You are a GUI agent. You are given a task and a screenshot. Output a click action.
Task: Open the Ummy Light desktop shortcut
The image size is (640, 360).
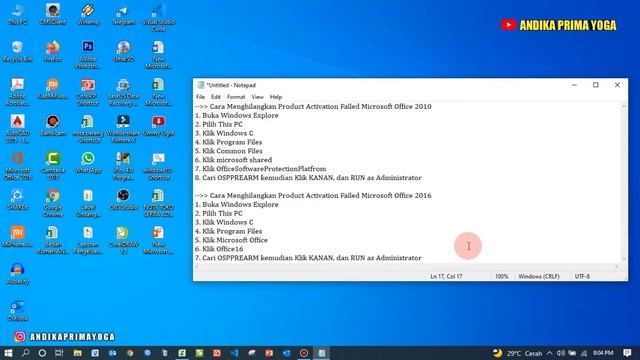(x=158, y=125)
